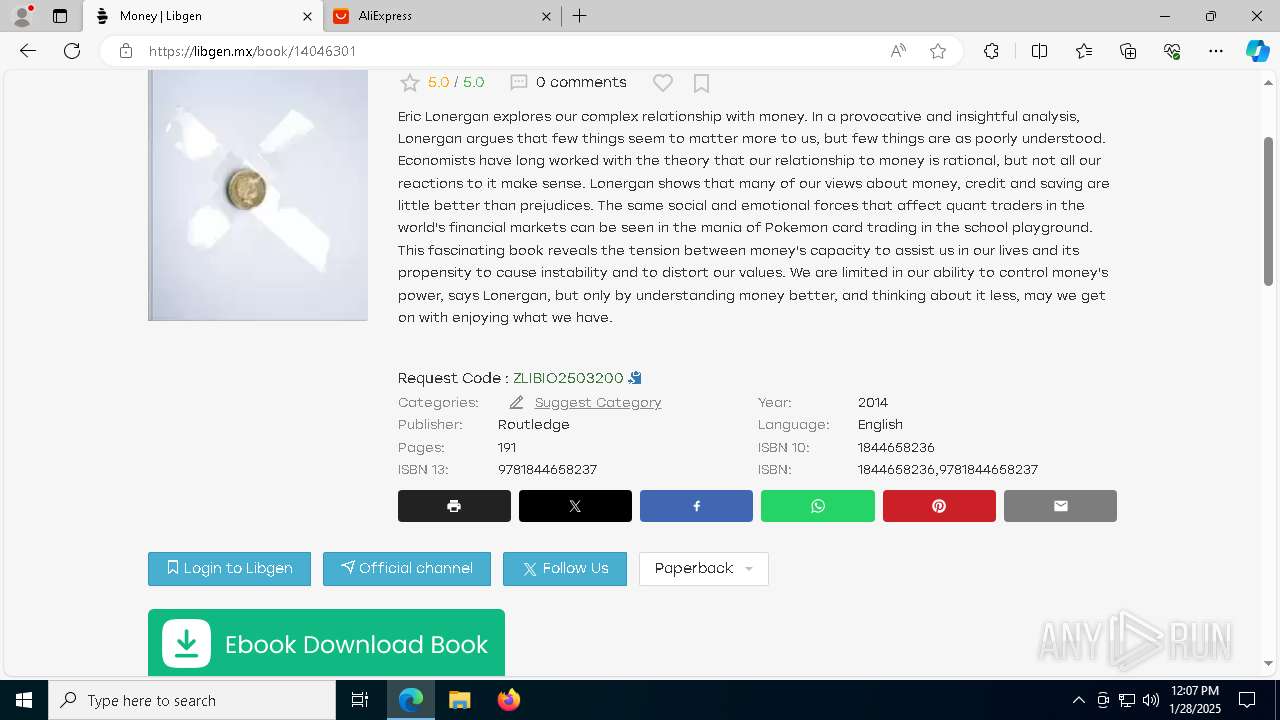
Task: Share the book by email
Action: click(1060, 506)
